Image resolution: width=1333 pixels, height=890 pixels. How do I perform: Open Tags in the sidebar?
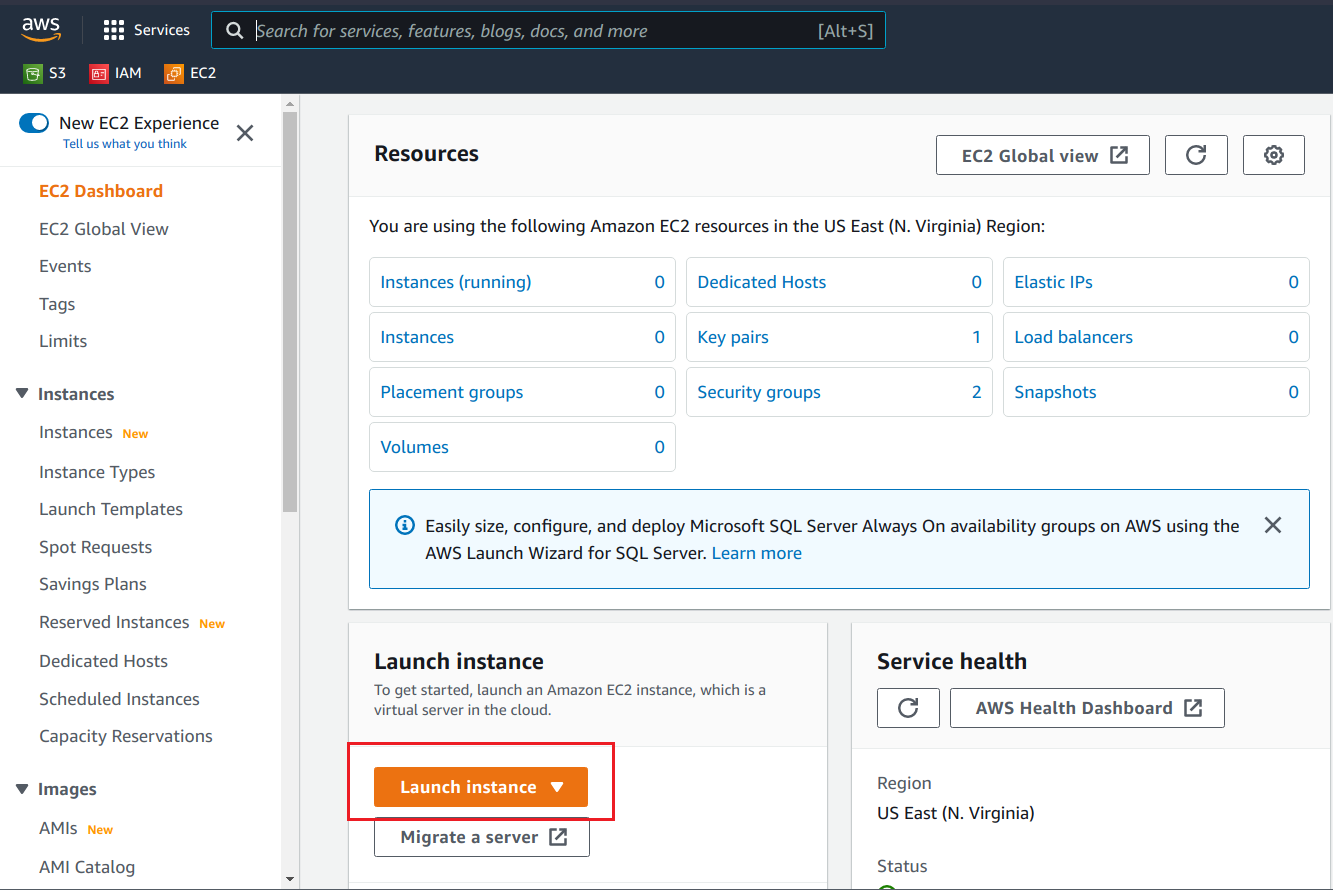(57, 304)
